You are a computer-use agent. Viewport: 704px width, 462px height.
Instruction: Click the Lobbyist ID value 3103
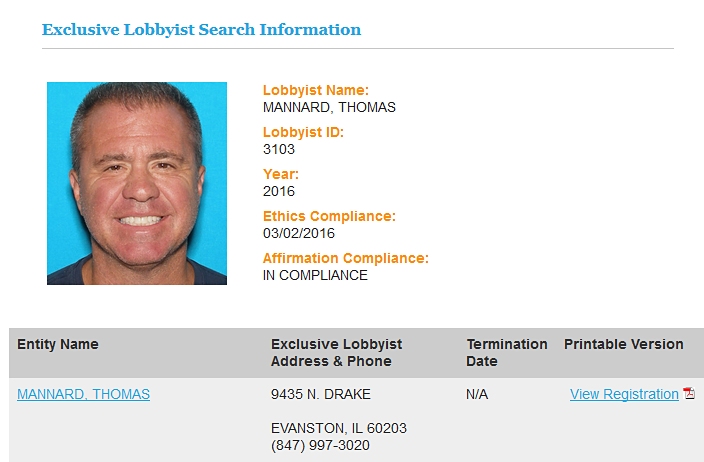[x=279, y=149]
